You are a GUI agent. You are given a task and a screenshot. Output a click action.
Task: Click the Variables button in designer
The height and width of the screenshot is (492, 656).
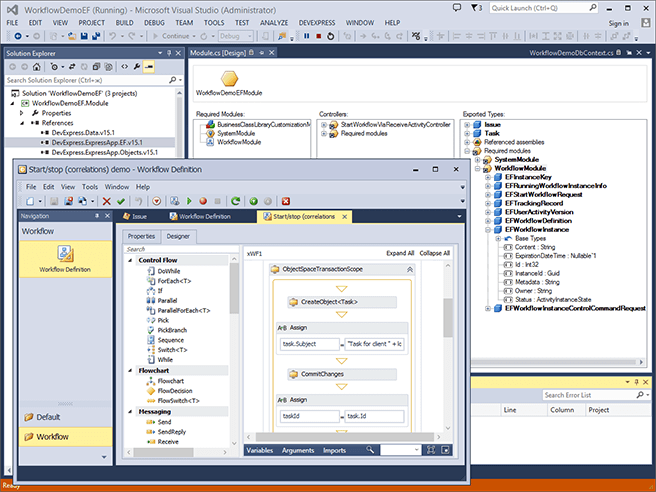pos(260,451)
